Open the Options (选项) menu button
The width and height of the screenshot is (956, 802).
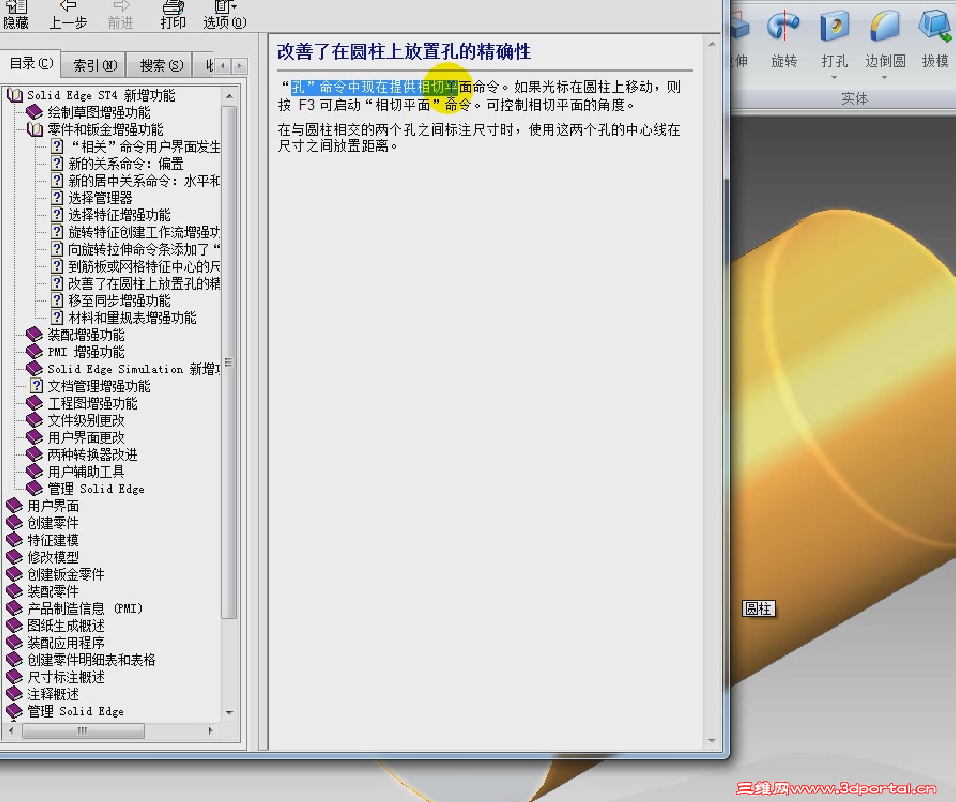point(224,15)
